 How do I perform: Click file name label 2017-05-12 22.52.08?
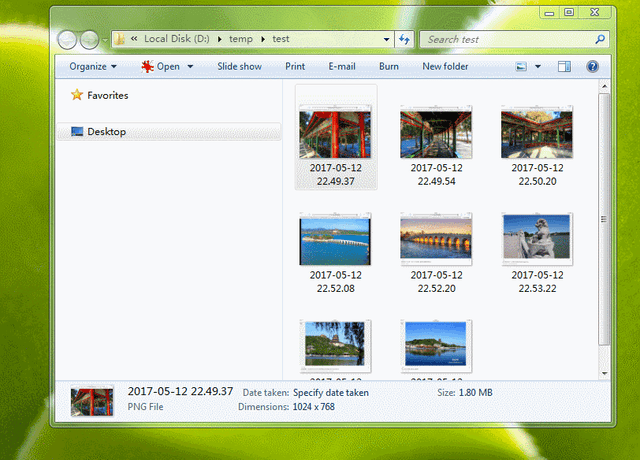coord(336,282)
